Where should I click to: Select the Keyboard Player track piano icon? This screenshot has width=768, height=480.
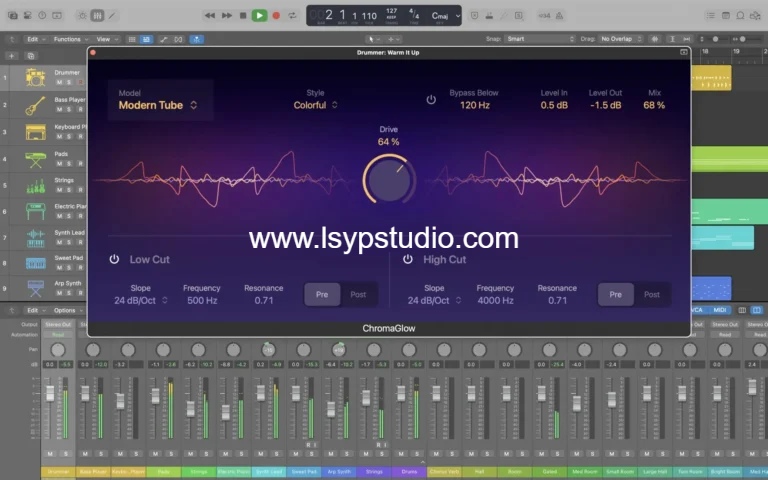click(x=35, y=132)
